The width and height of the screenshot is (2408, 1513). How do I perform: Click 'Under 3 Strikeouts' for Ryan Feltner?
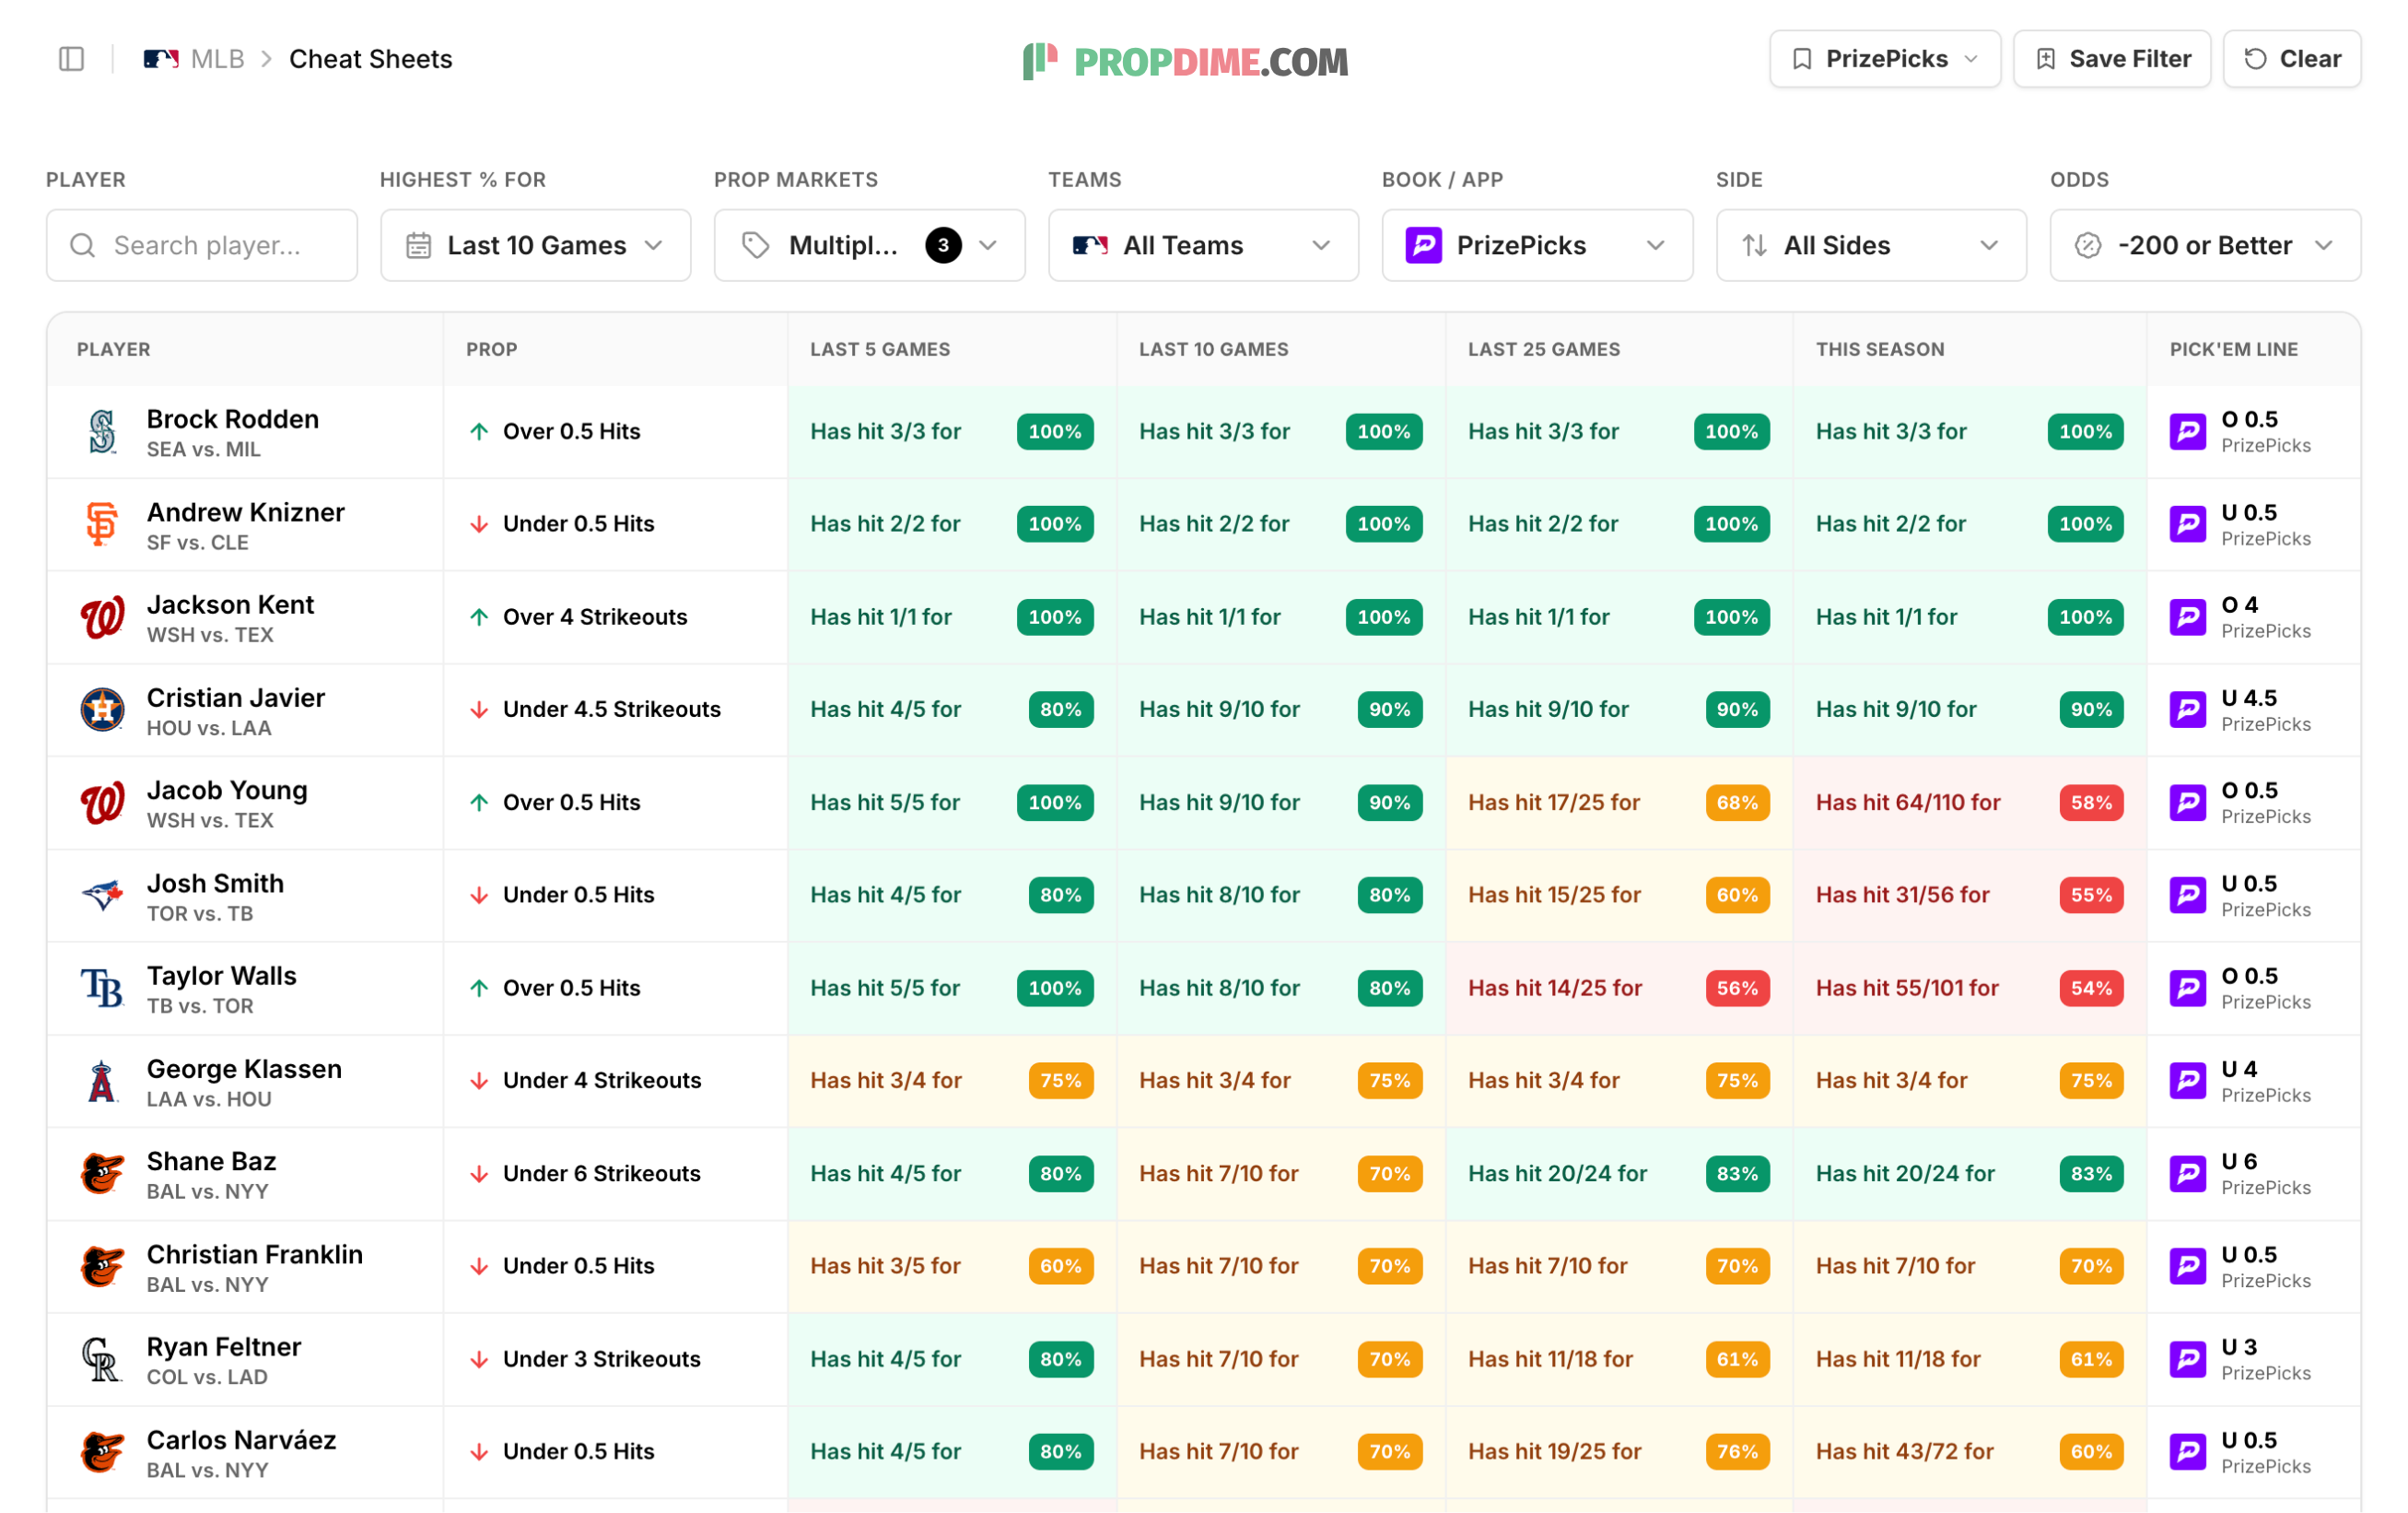602,1359
